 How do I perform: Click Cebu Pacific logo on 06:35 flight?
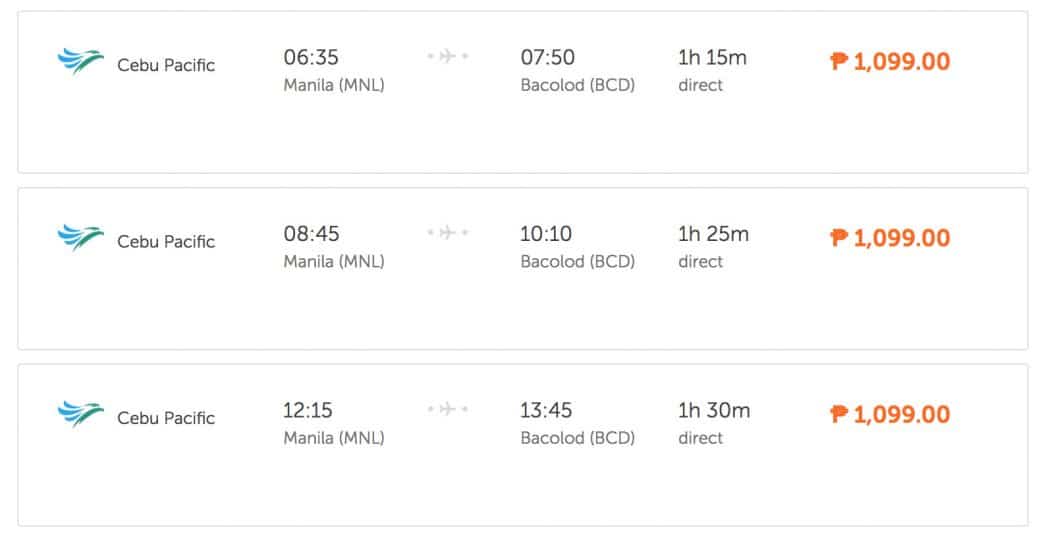[80, 62]
